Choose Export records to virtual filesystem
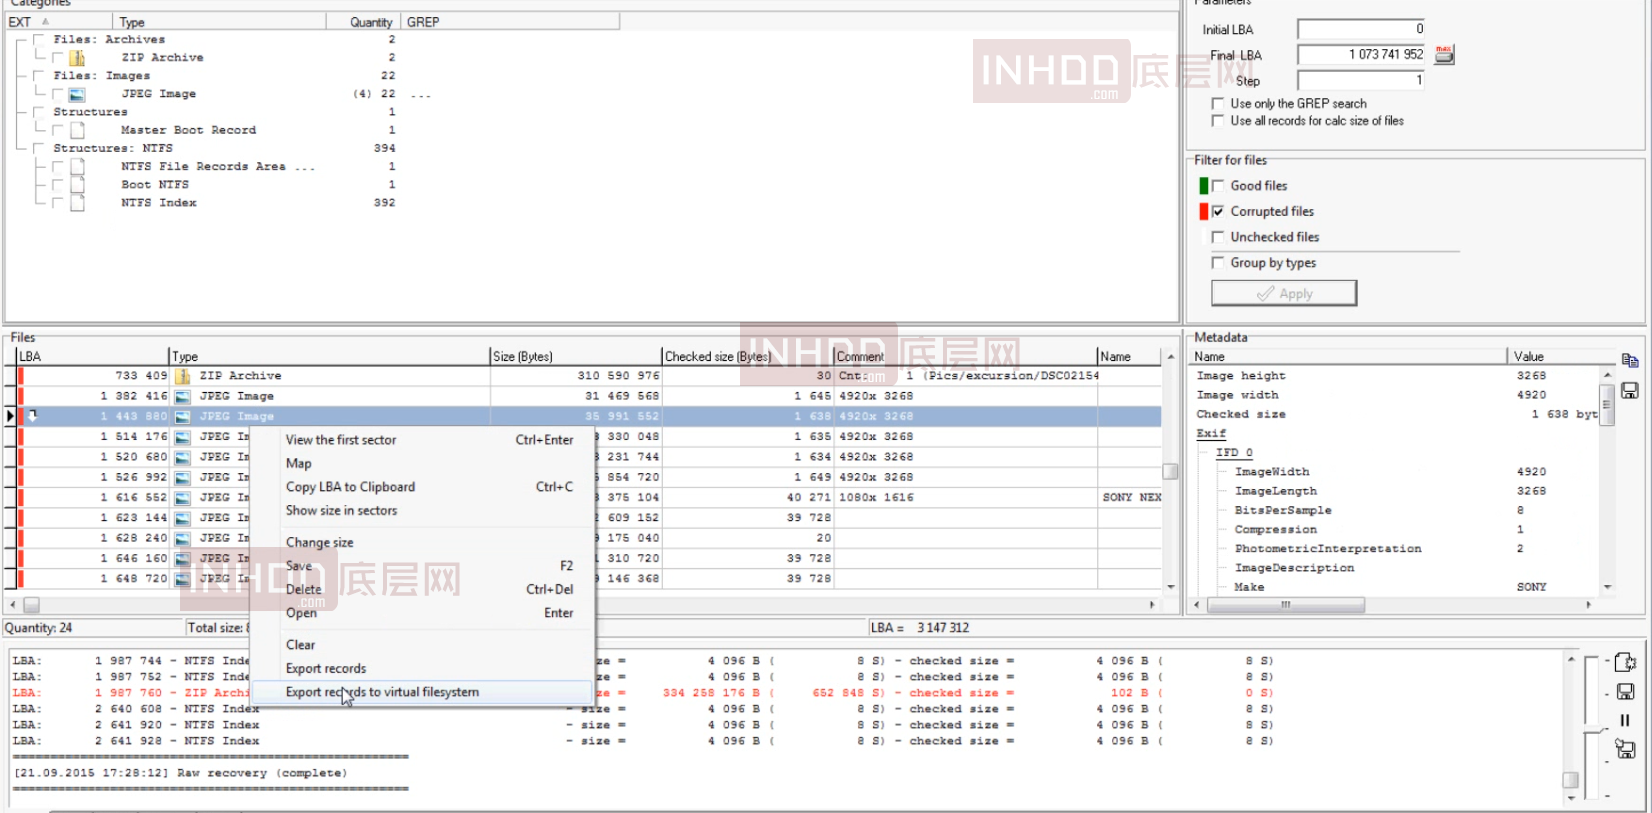 pos(382,692)
